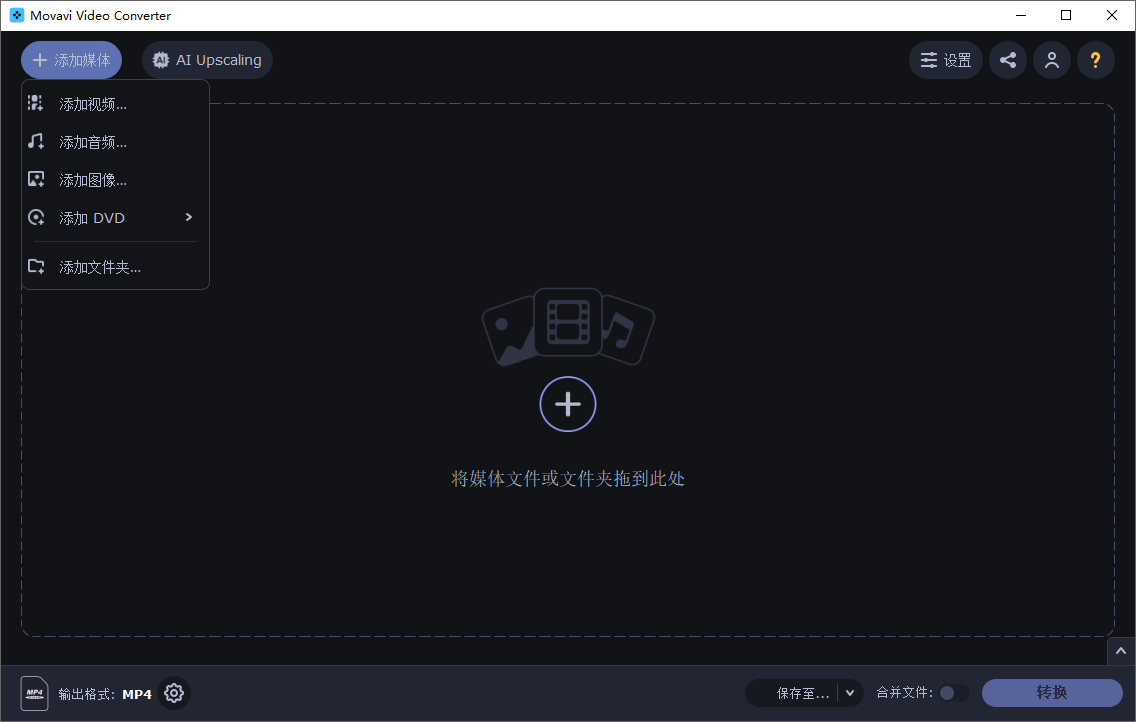
Task: Maximize the Movavi Video Converter window
Action: 1066,15
